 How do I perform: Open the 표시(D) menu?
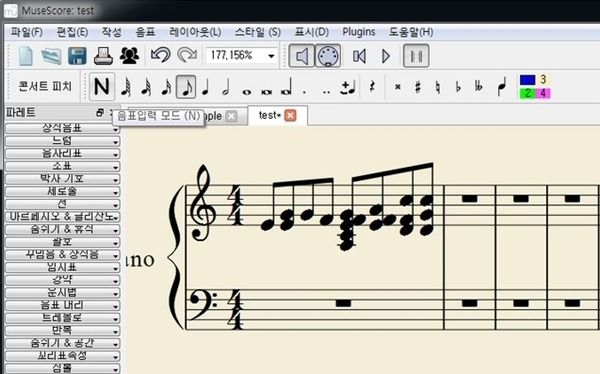click(x=311, y=32)
